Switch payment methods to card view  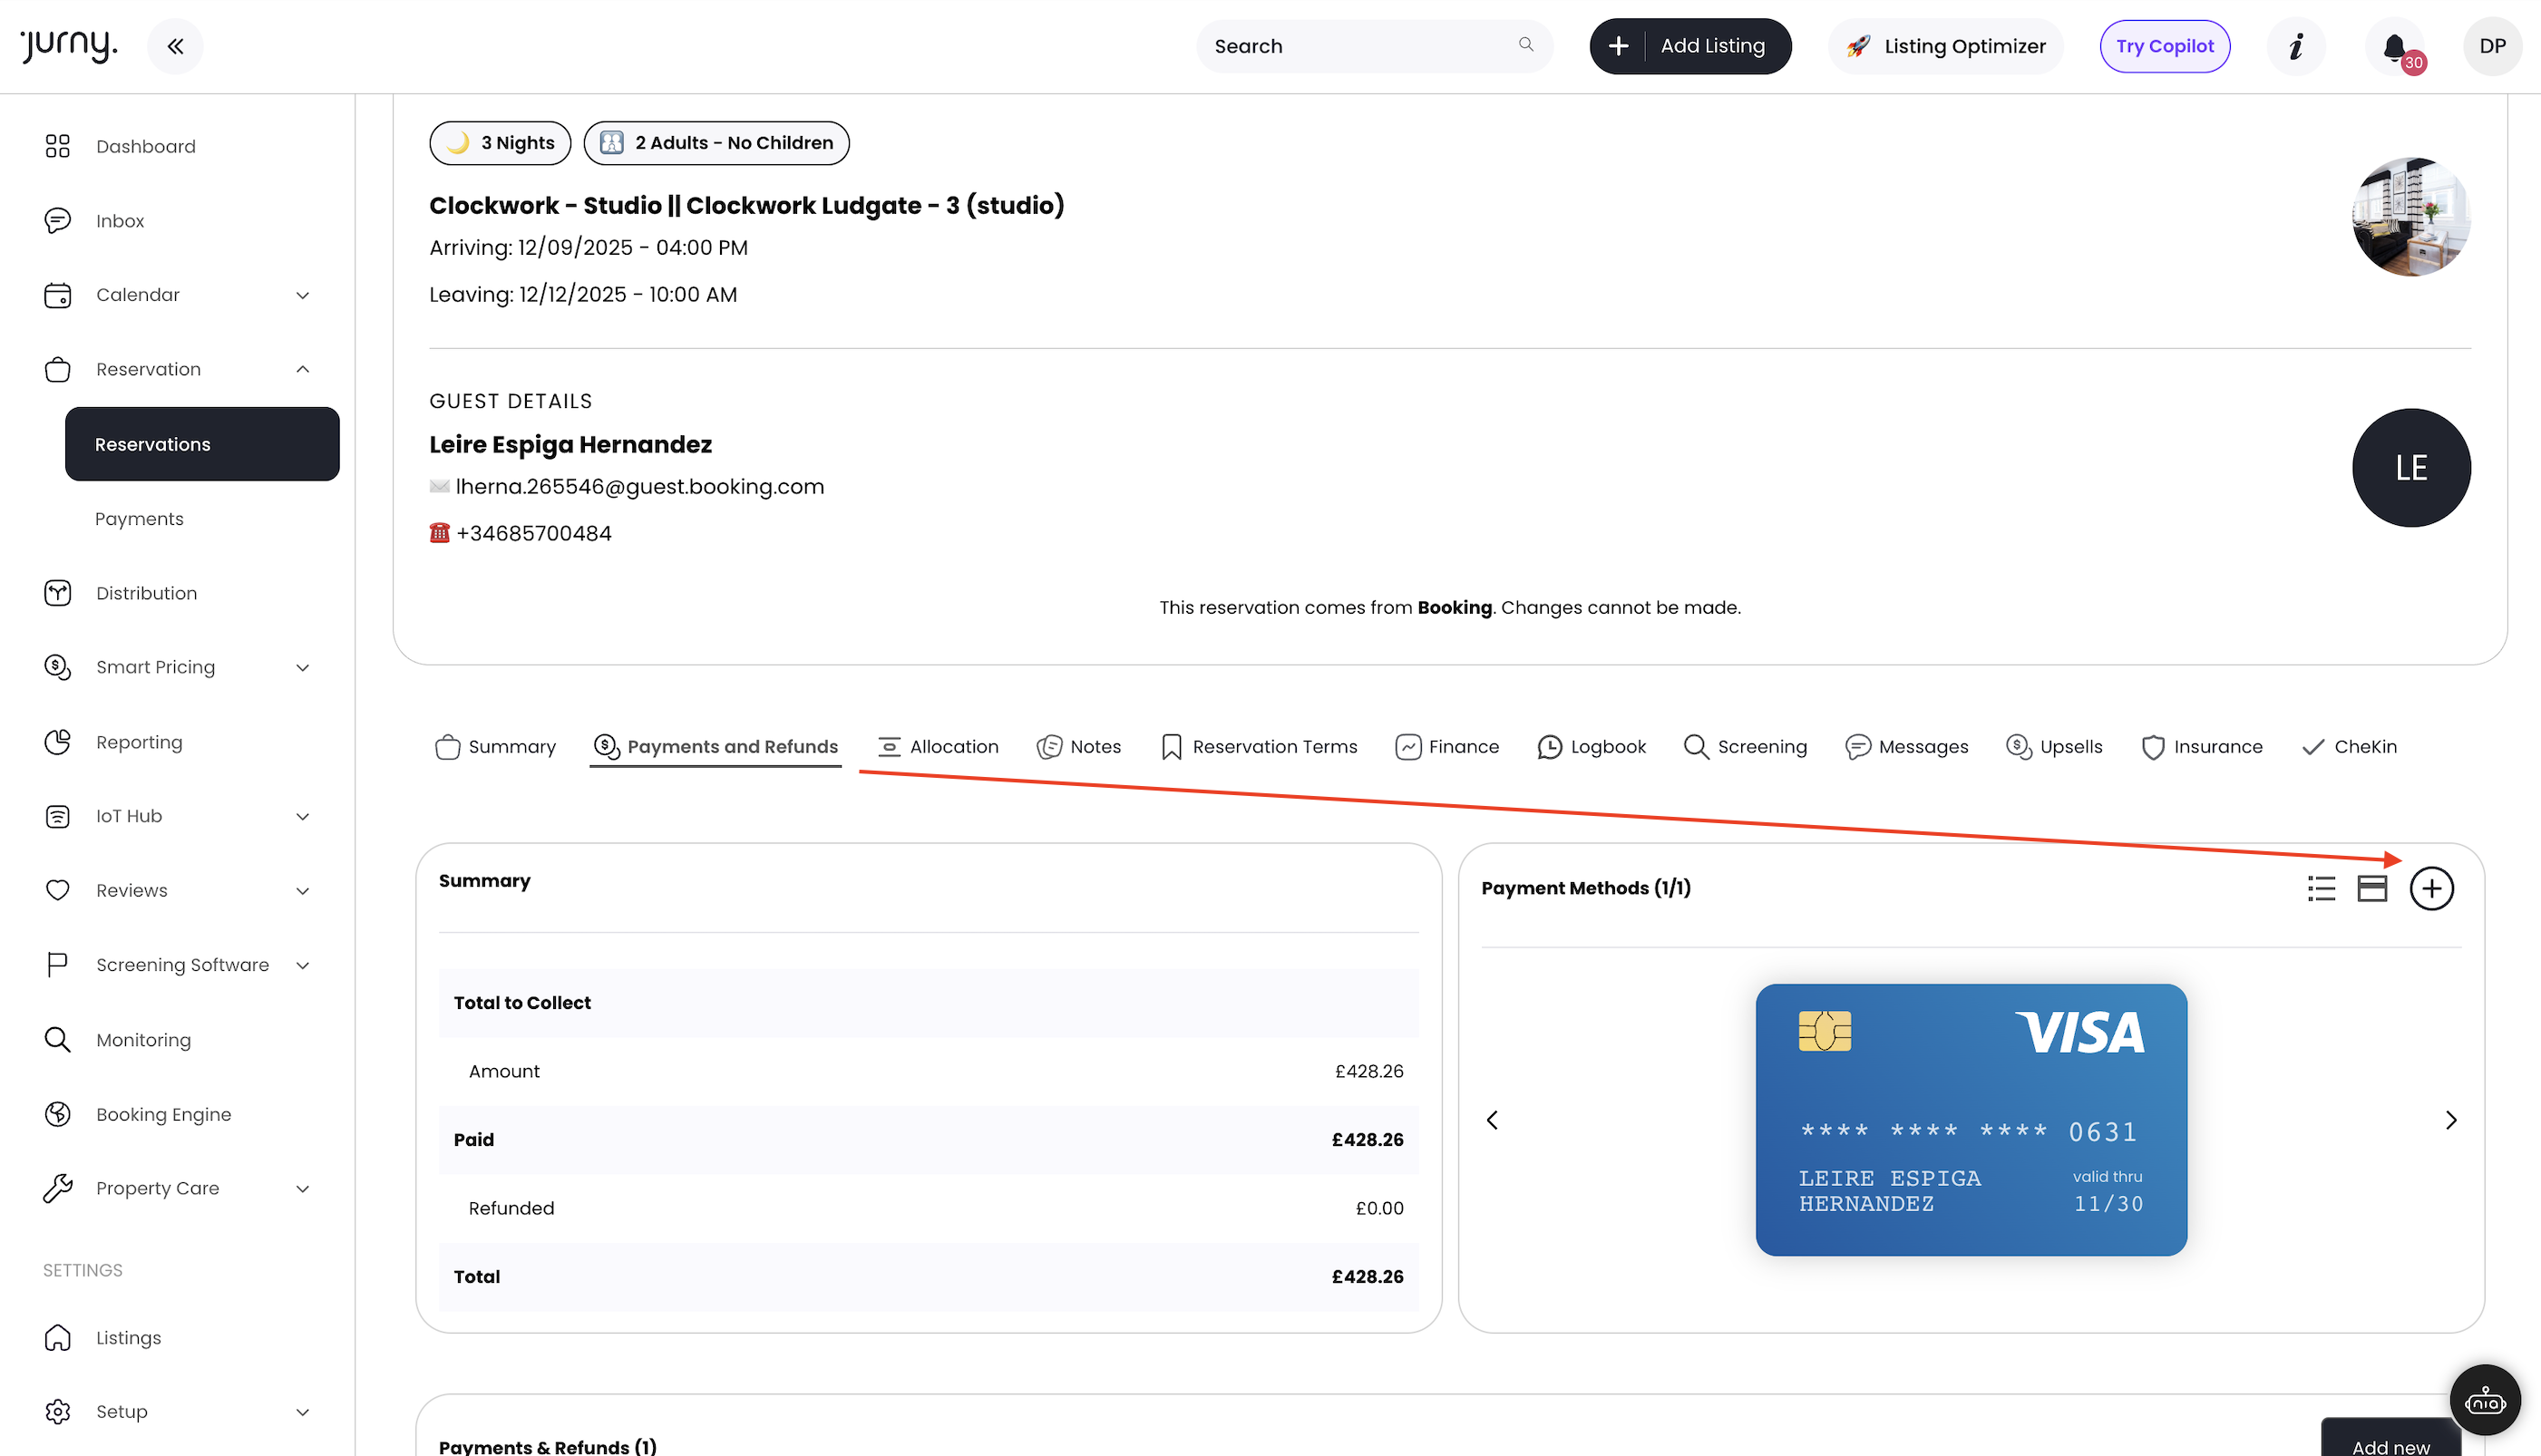[x=2372, y=888]
